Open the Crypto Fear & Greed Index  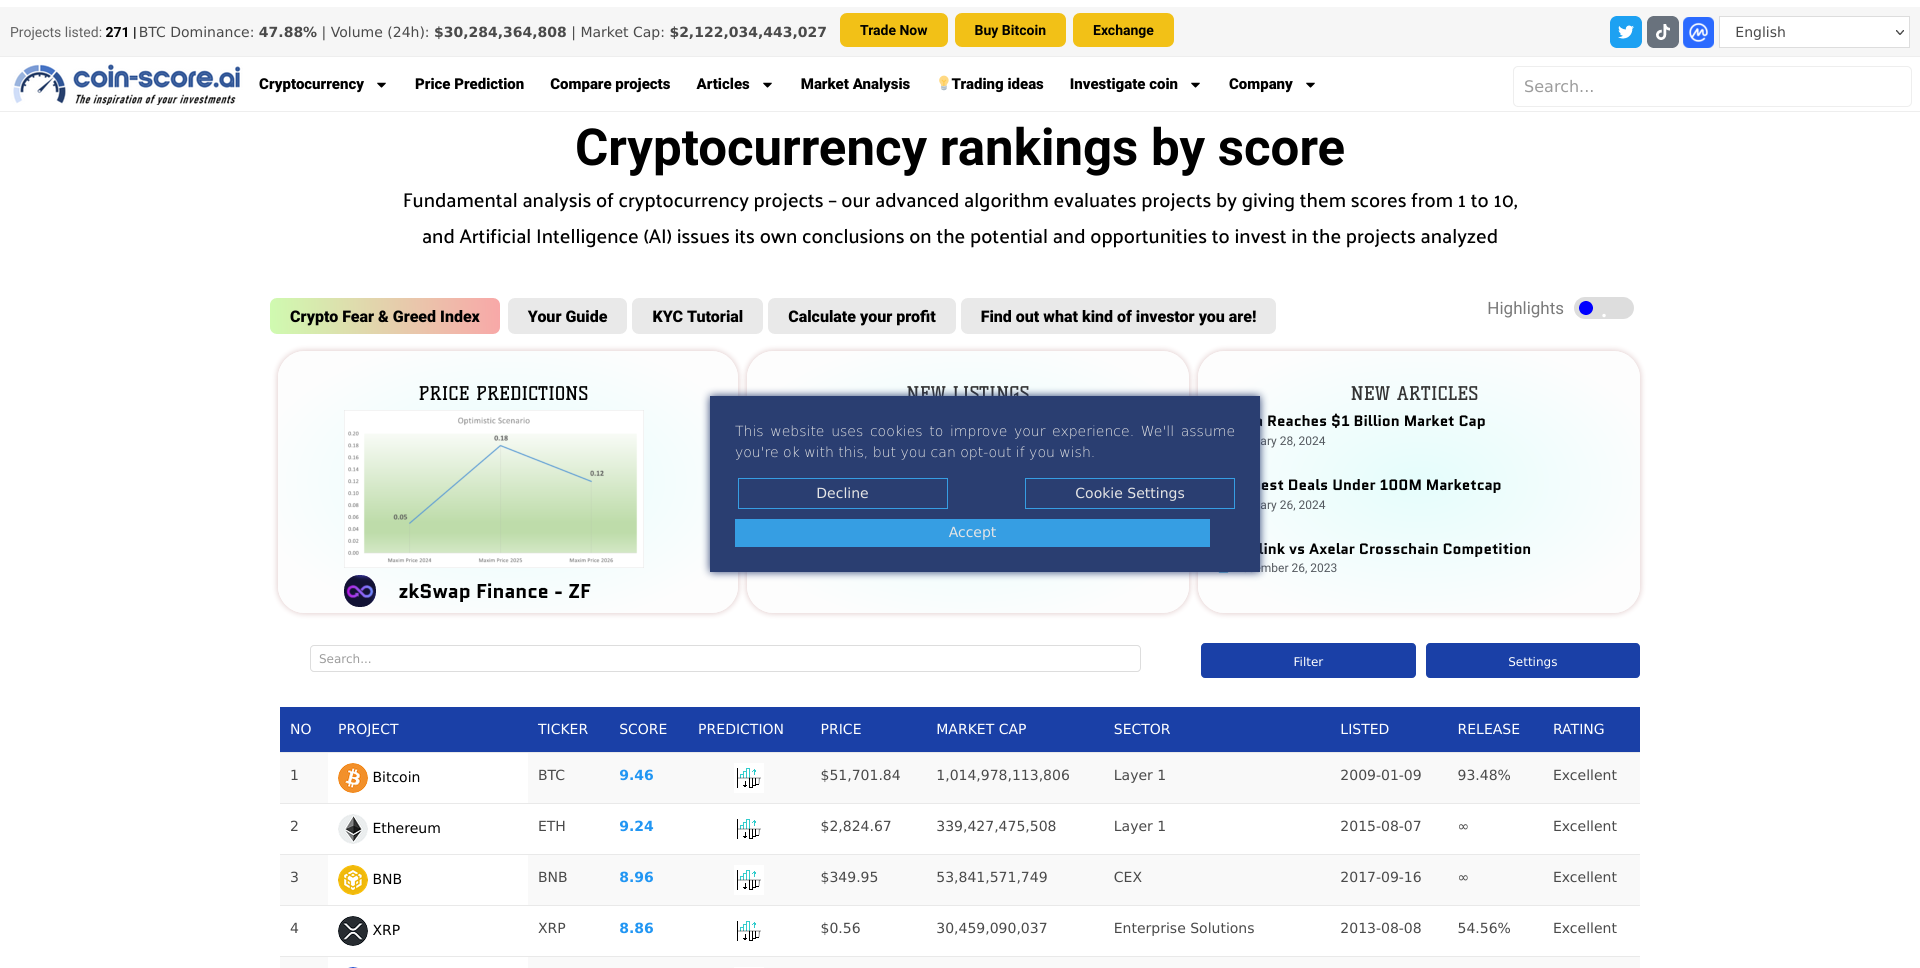click(x=384, y=316)
